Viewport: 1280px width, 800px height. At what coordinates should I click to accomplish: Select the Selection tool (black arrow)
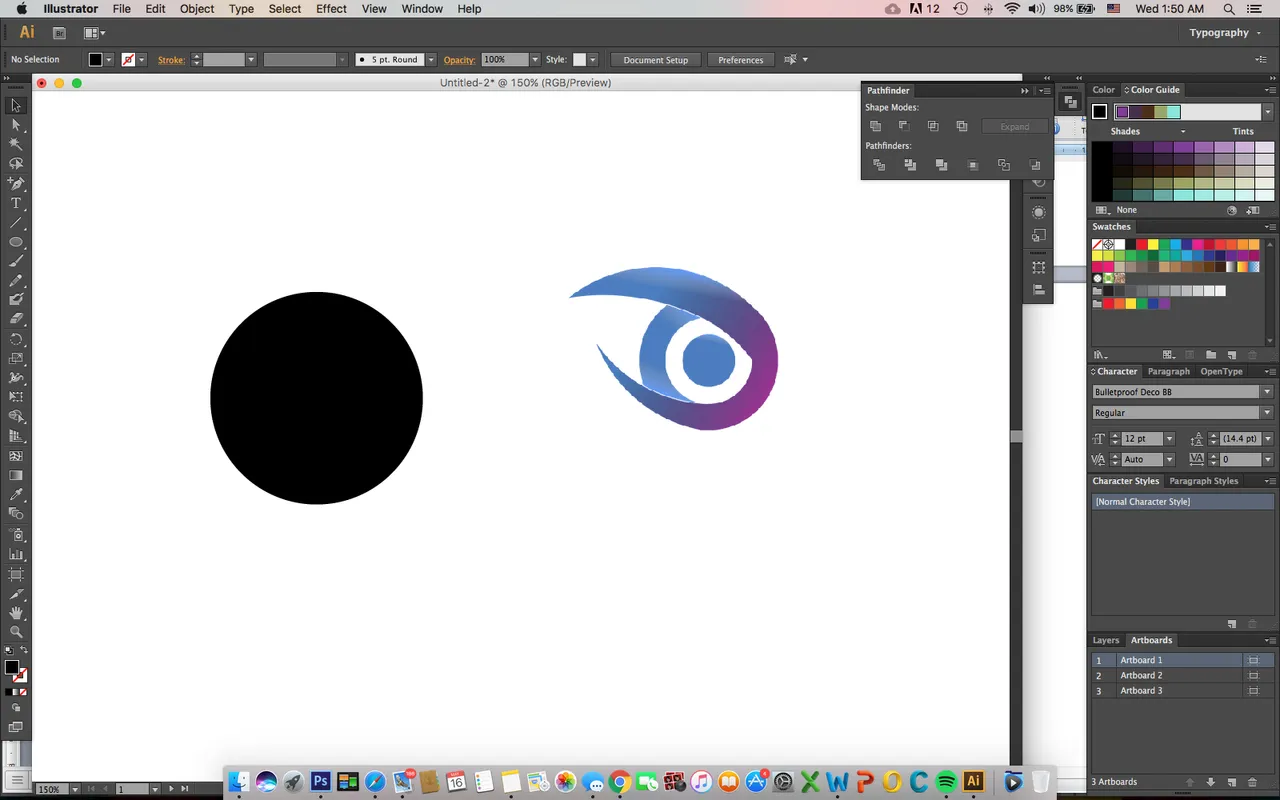pos(16,106)
